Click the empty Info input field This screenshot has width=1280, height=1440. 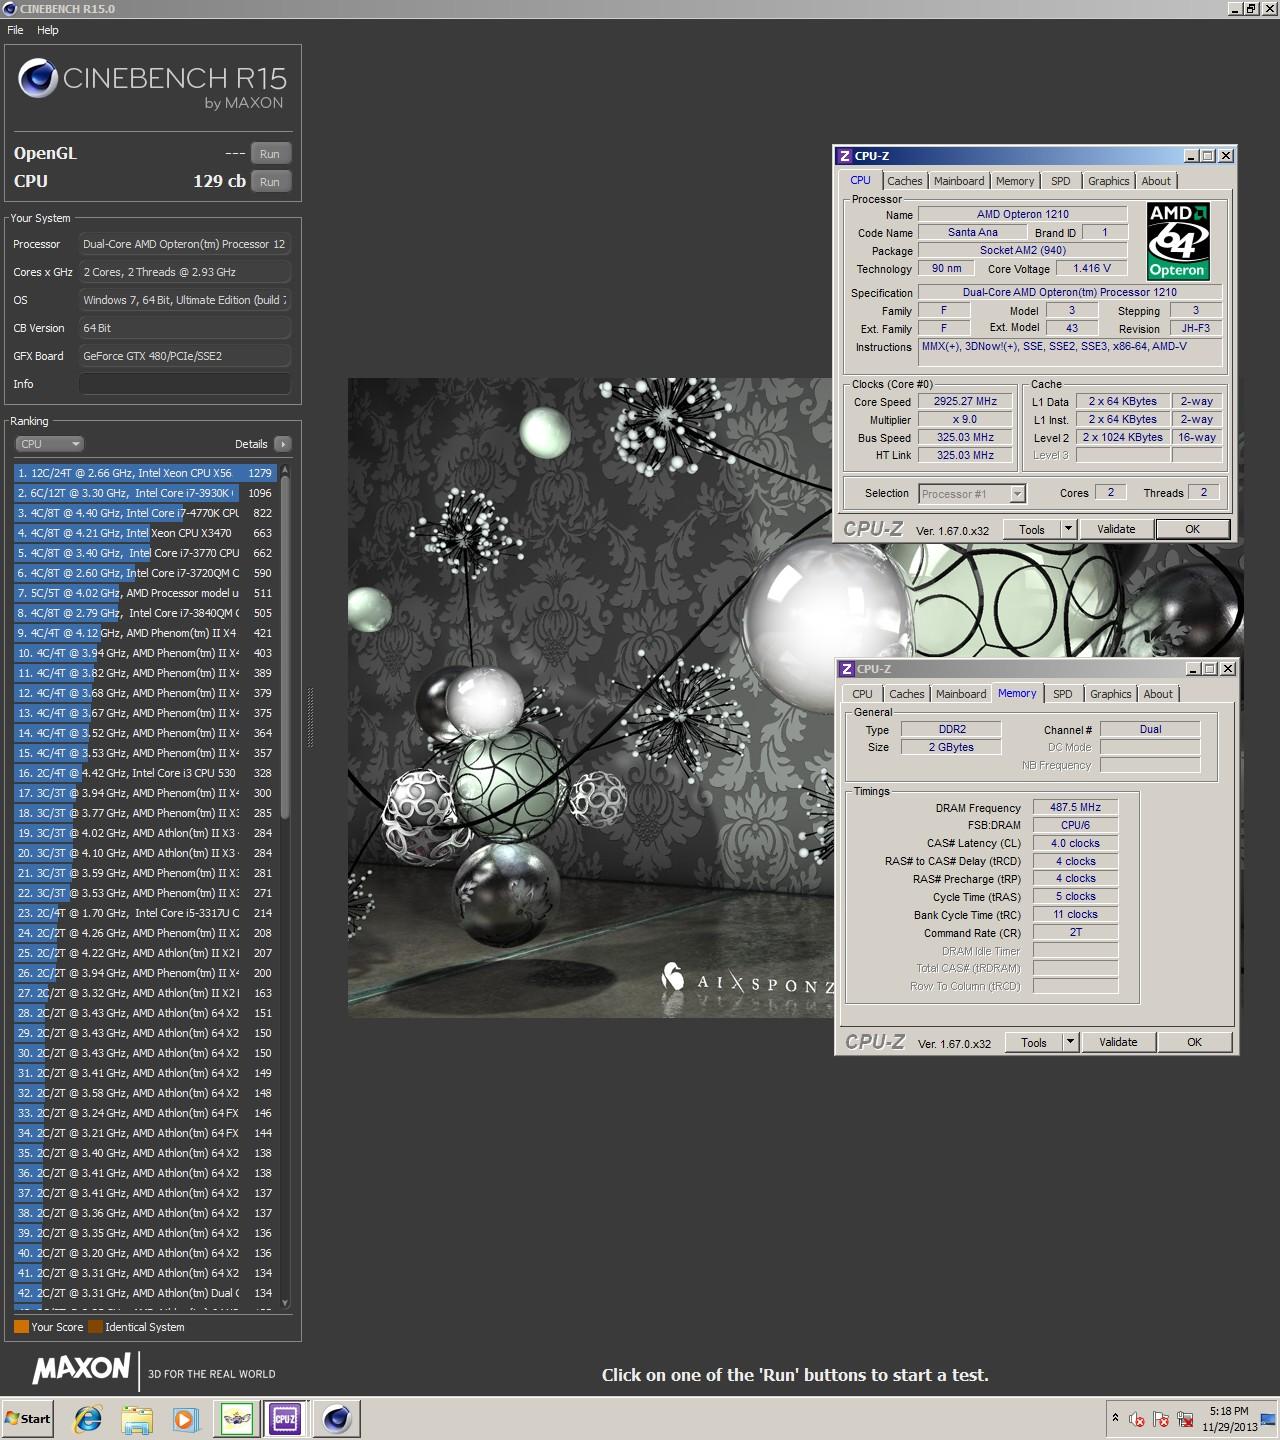[185, 384]
